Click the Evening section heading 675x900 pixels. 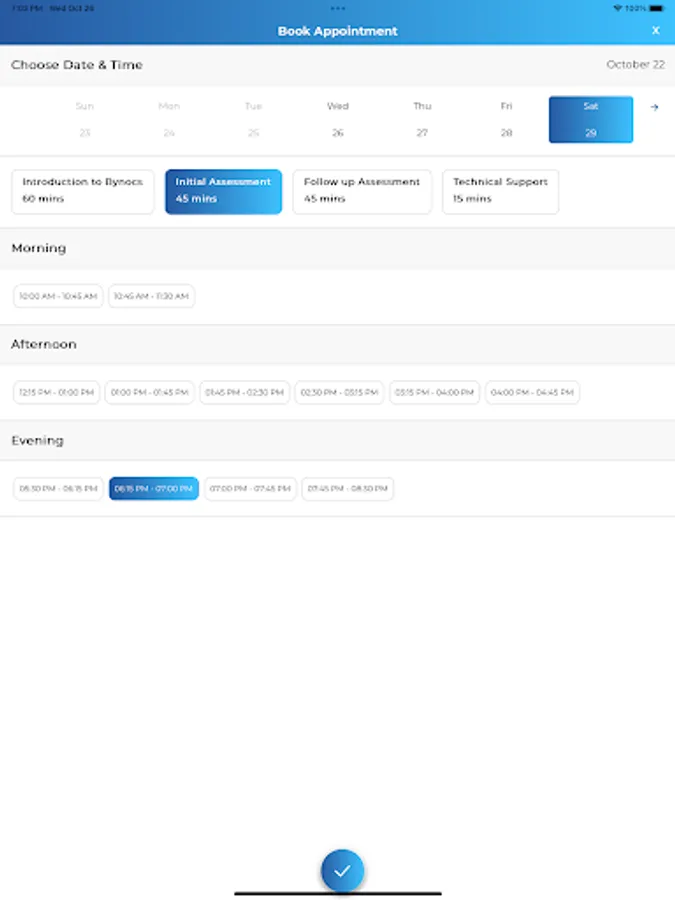(37, 441)
